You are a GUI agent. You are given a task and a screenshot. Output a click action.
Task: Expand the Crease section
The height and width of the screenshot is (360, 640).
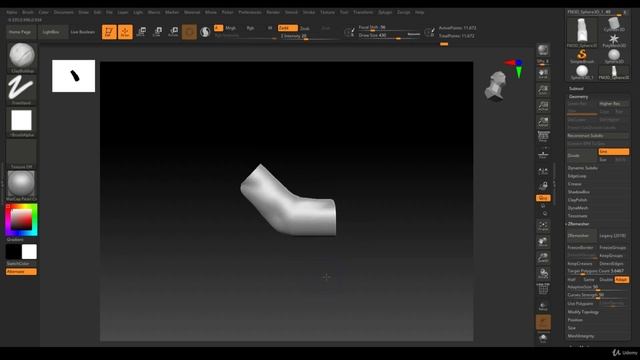click(574, 184)
